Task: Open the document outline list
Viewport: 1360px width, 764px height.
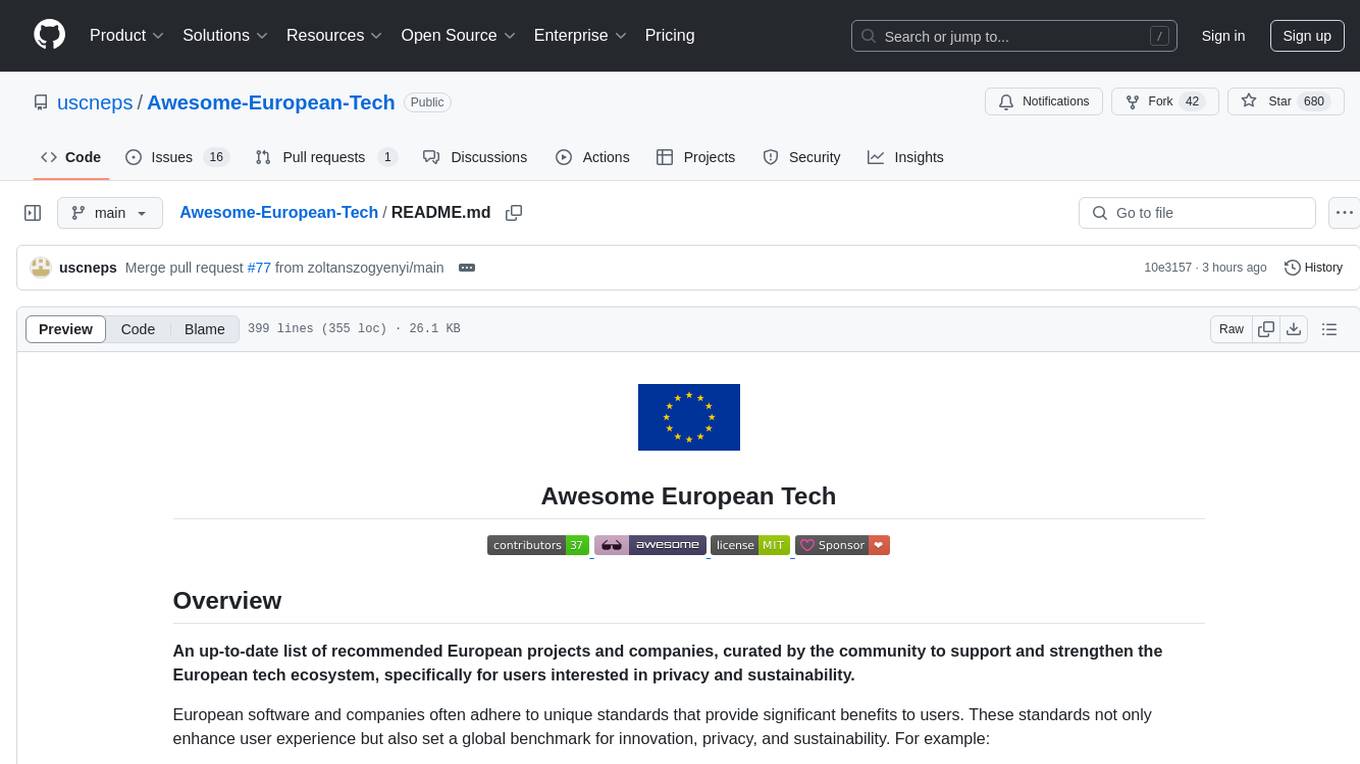Action: point(1329,329)
